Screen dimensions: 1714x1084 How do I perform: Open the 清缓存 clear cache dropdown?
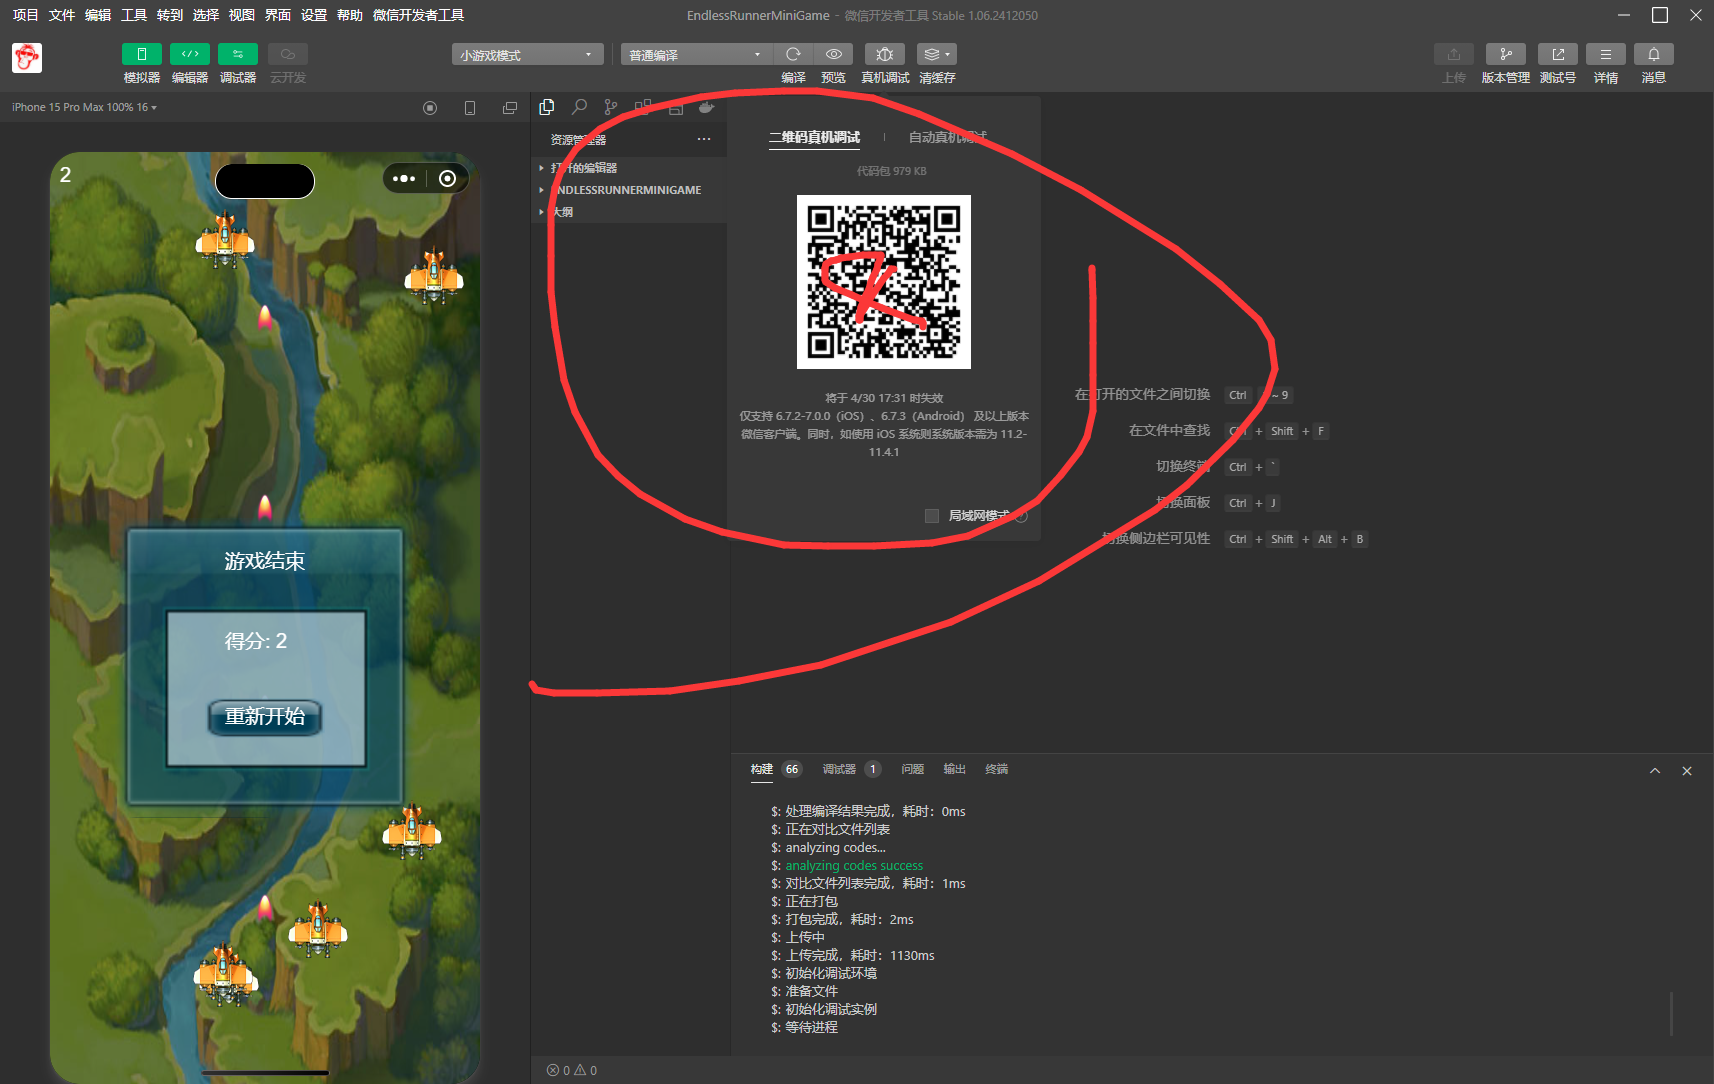pyautogui.click(x=937, y=54)
